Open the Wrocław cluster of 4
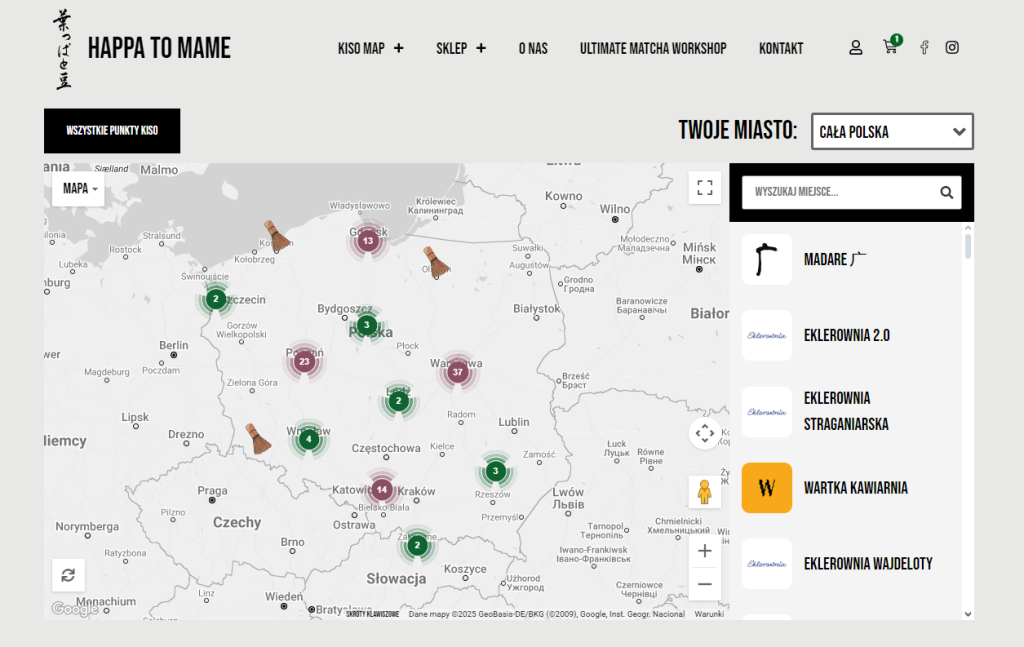1024x647 pixels. click(x=309, y=439)
